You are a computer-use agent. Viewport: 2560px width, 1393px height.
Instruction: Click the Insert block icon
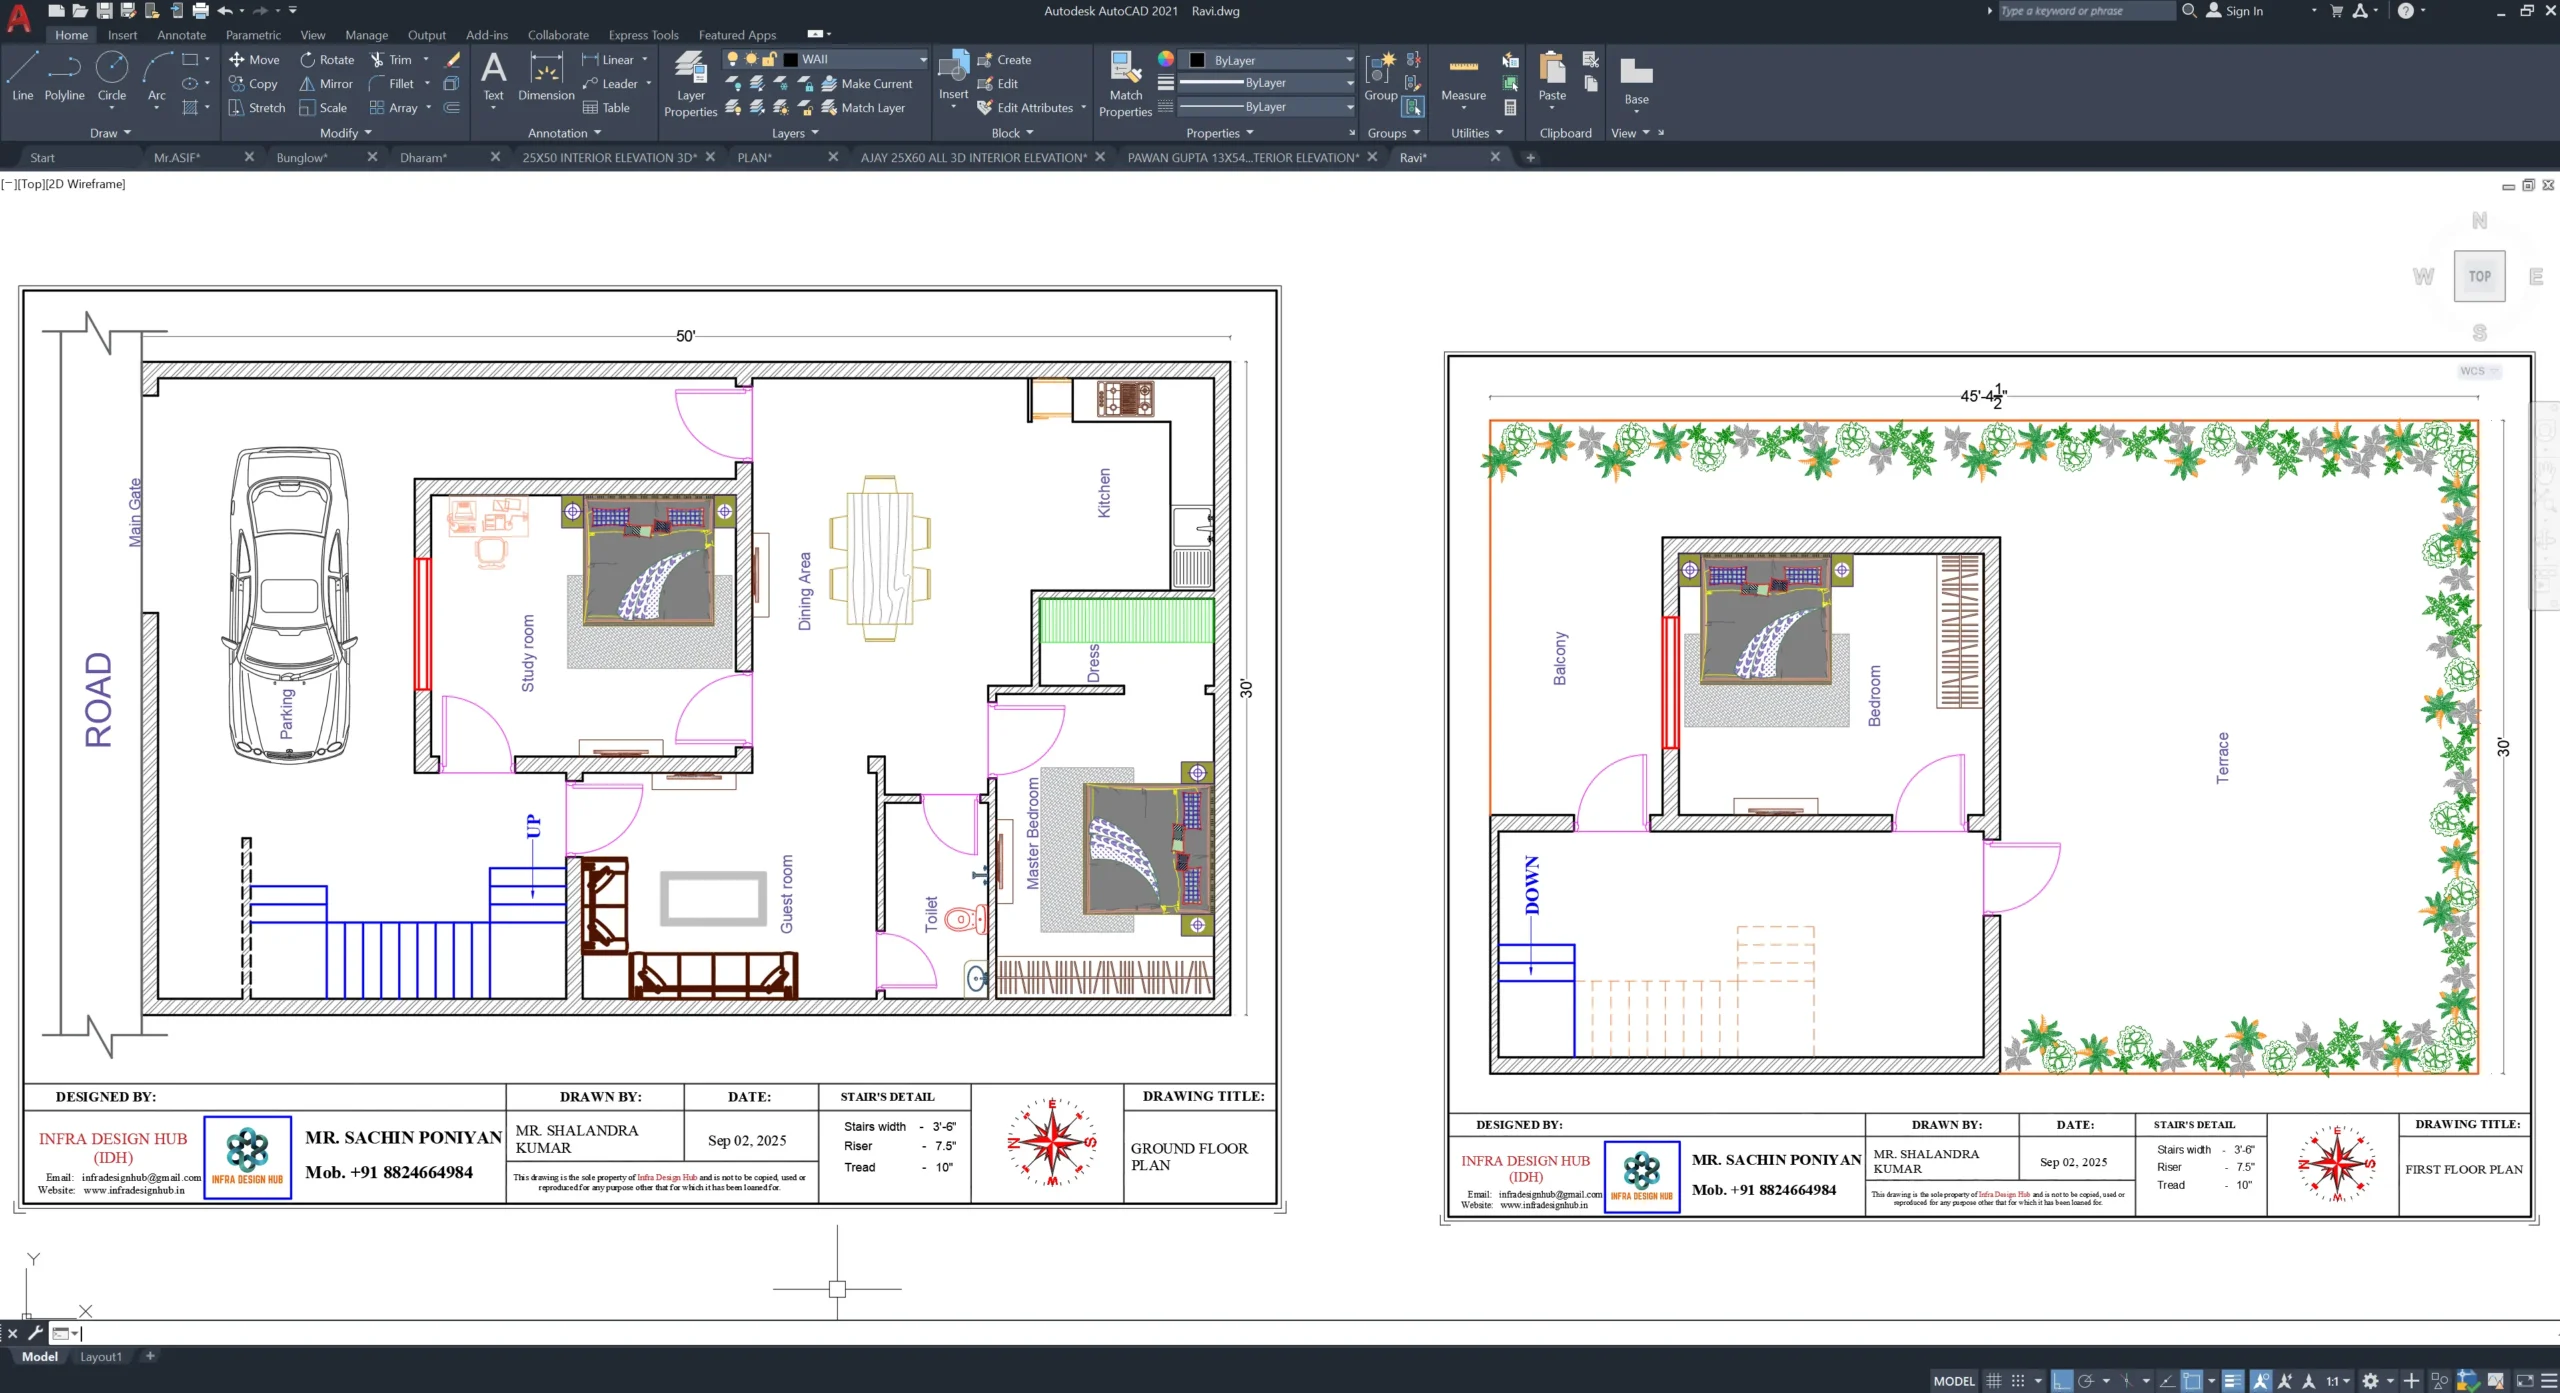[953, 76]
